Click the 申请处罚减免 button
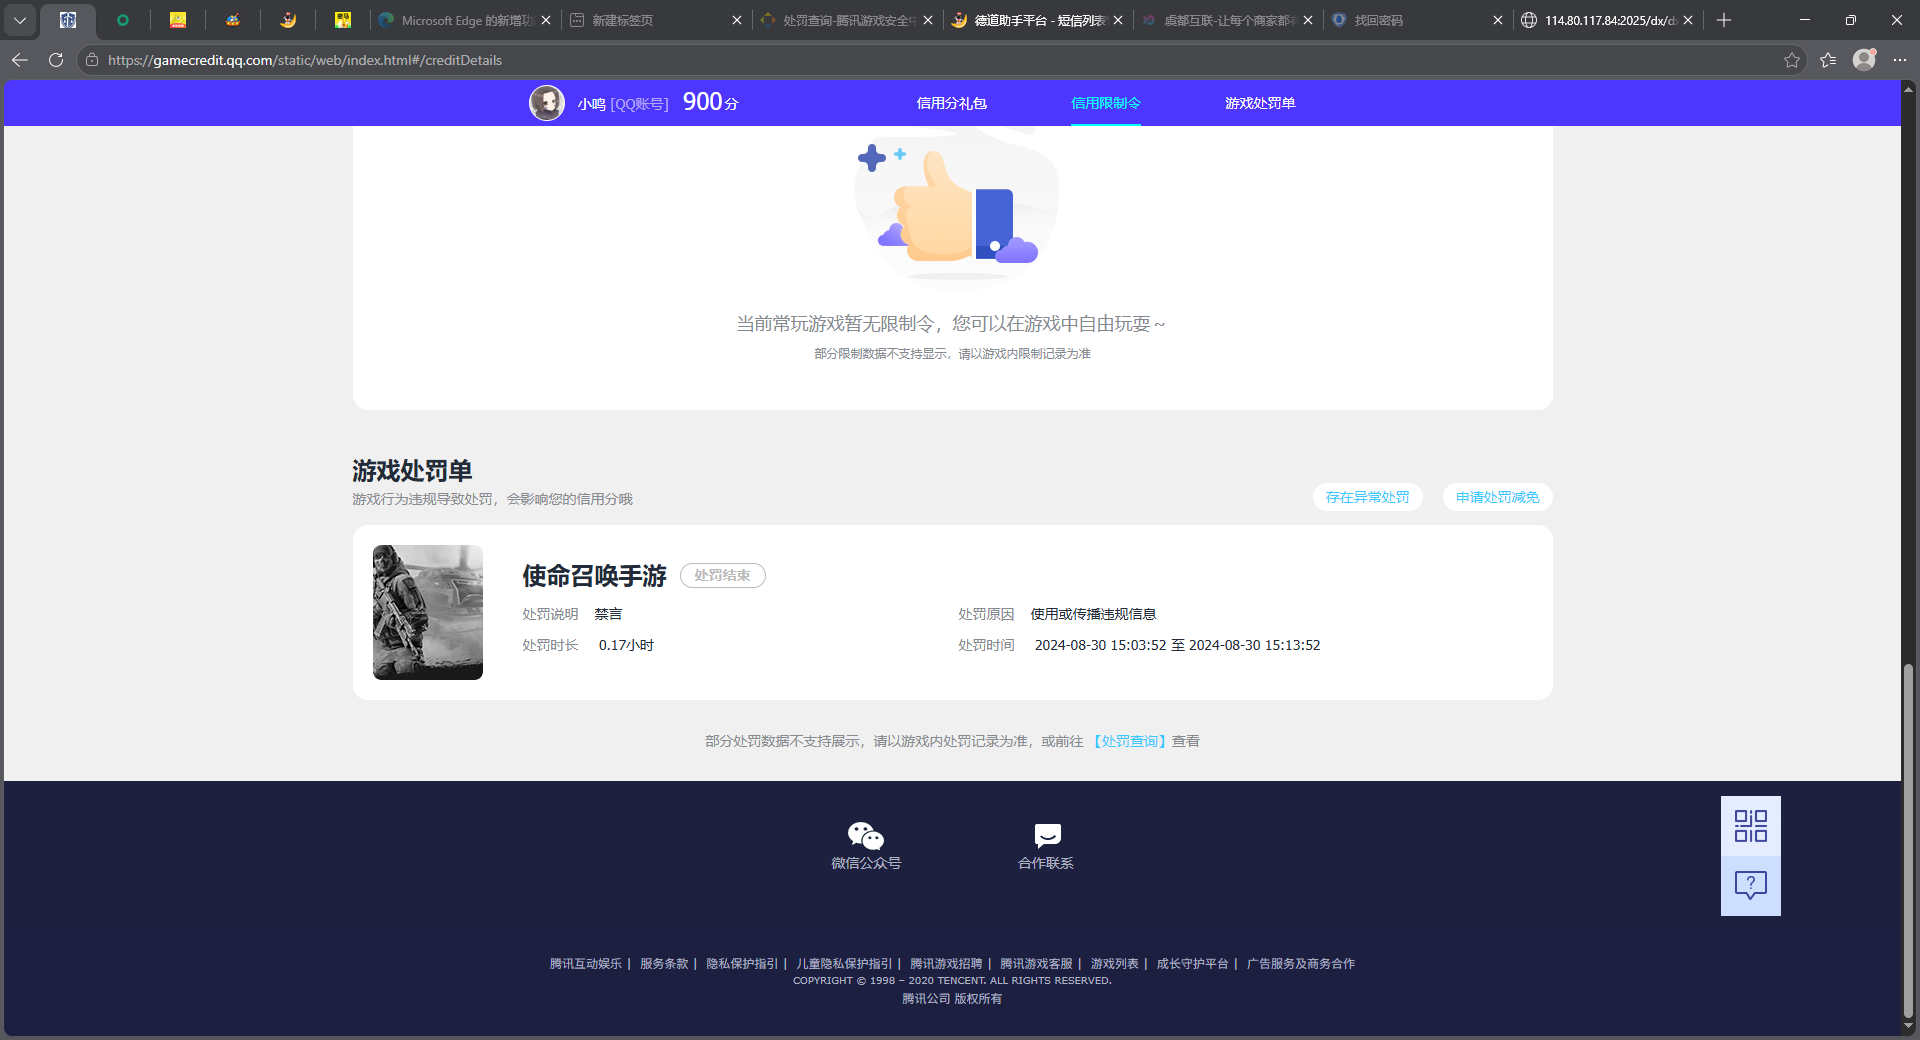 click(x=1497, y=497)
